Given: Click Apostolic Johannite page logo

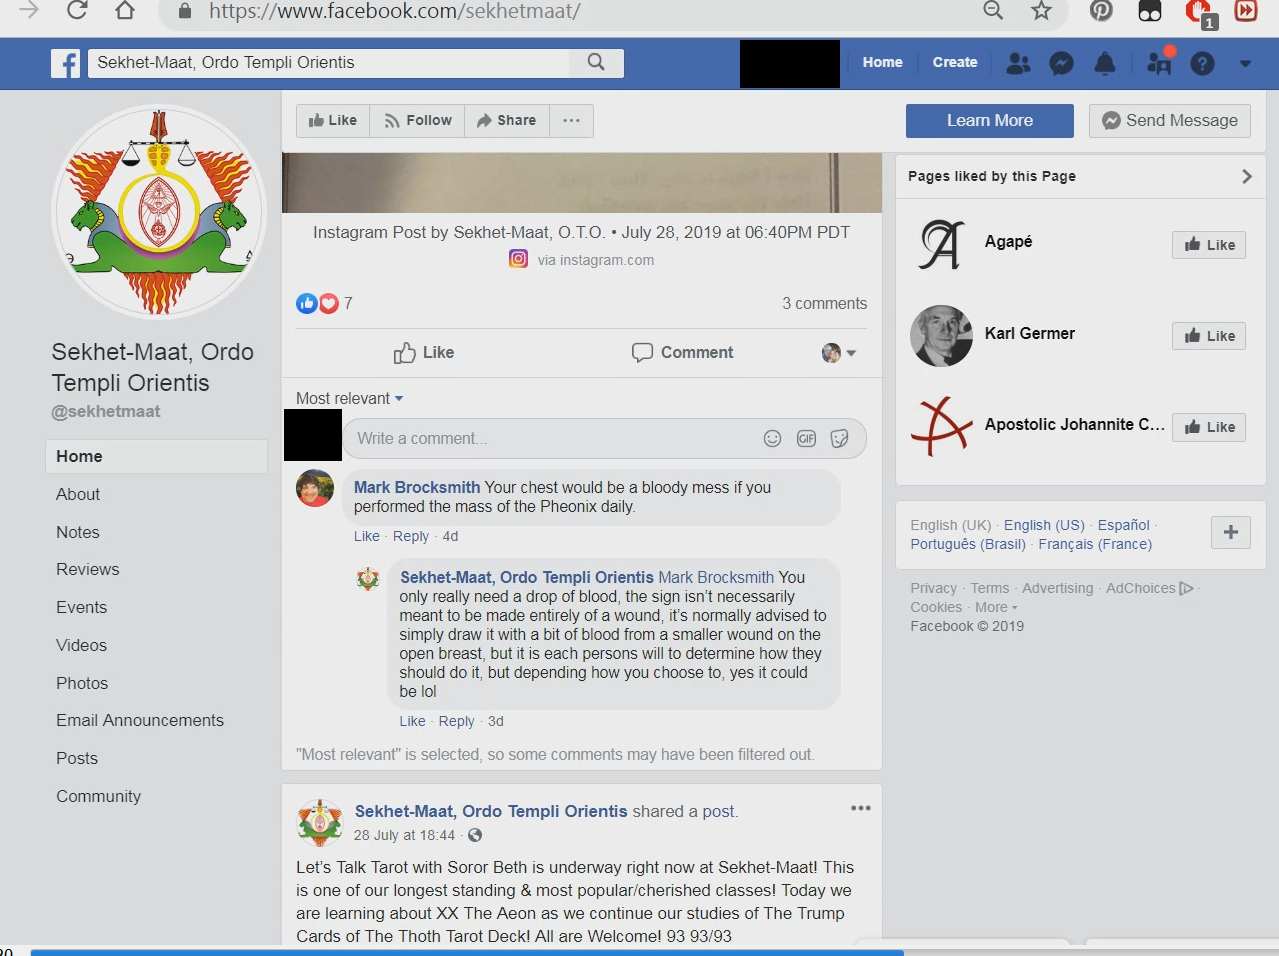Looking at the screenshot, I should click(x=941, y=426).
